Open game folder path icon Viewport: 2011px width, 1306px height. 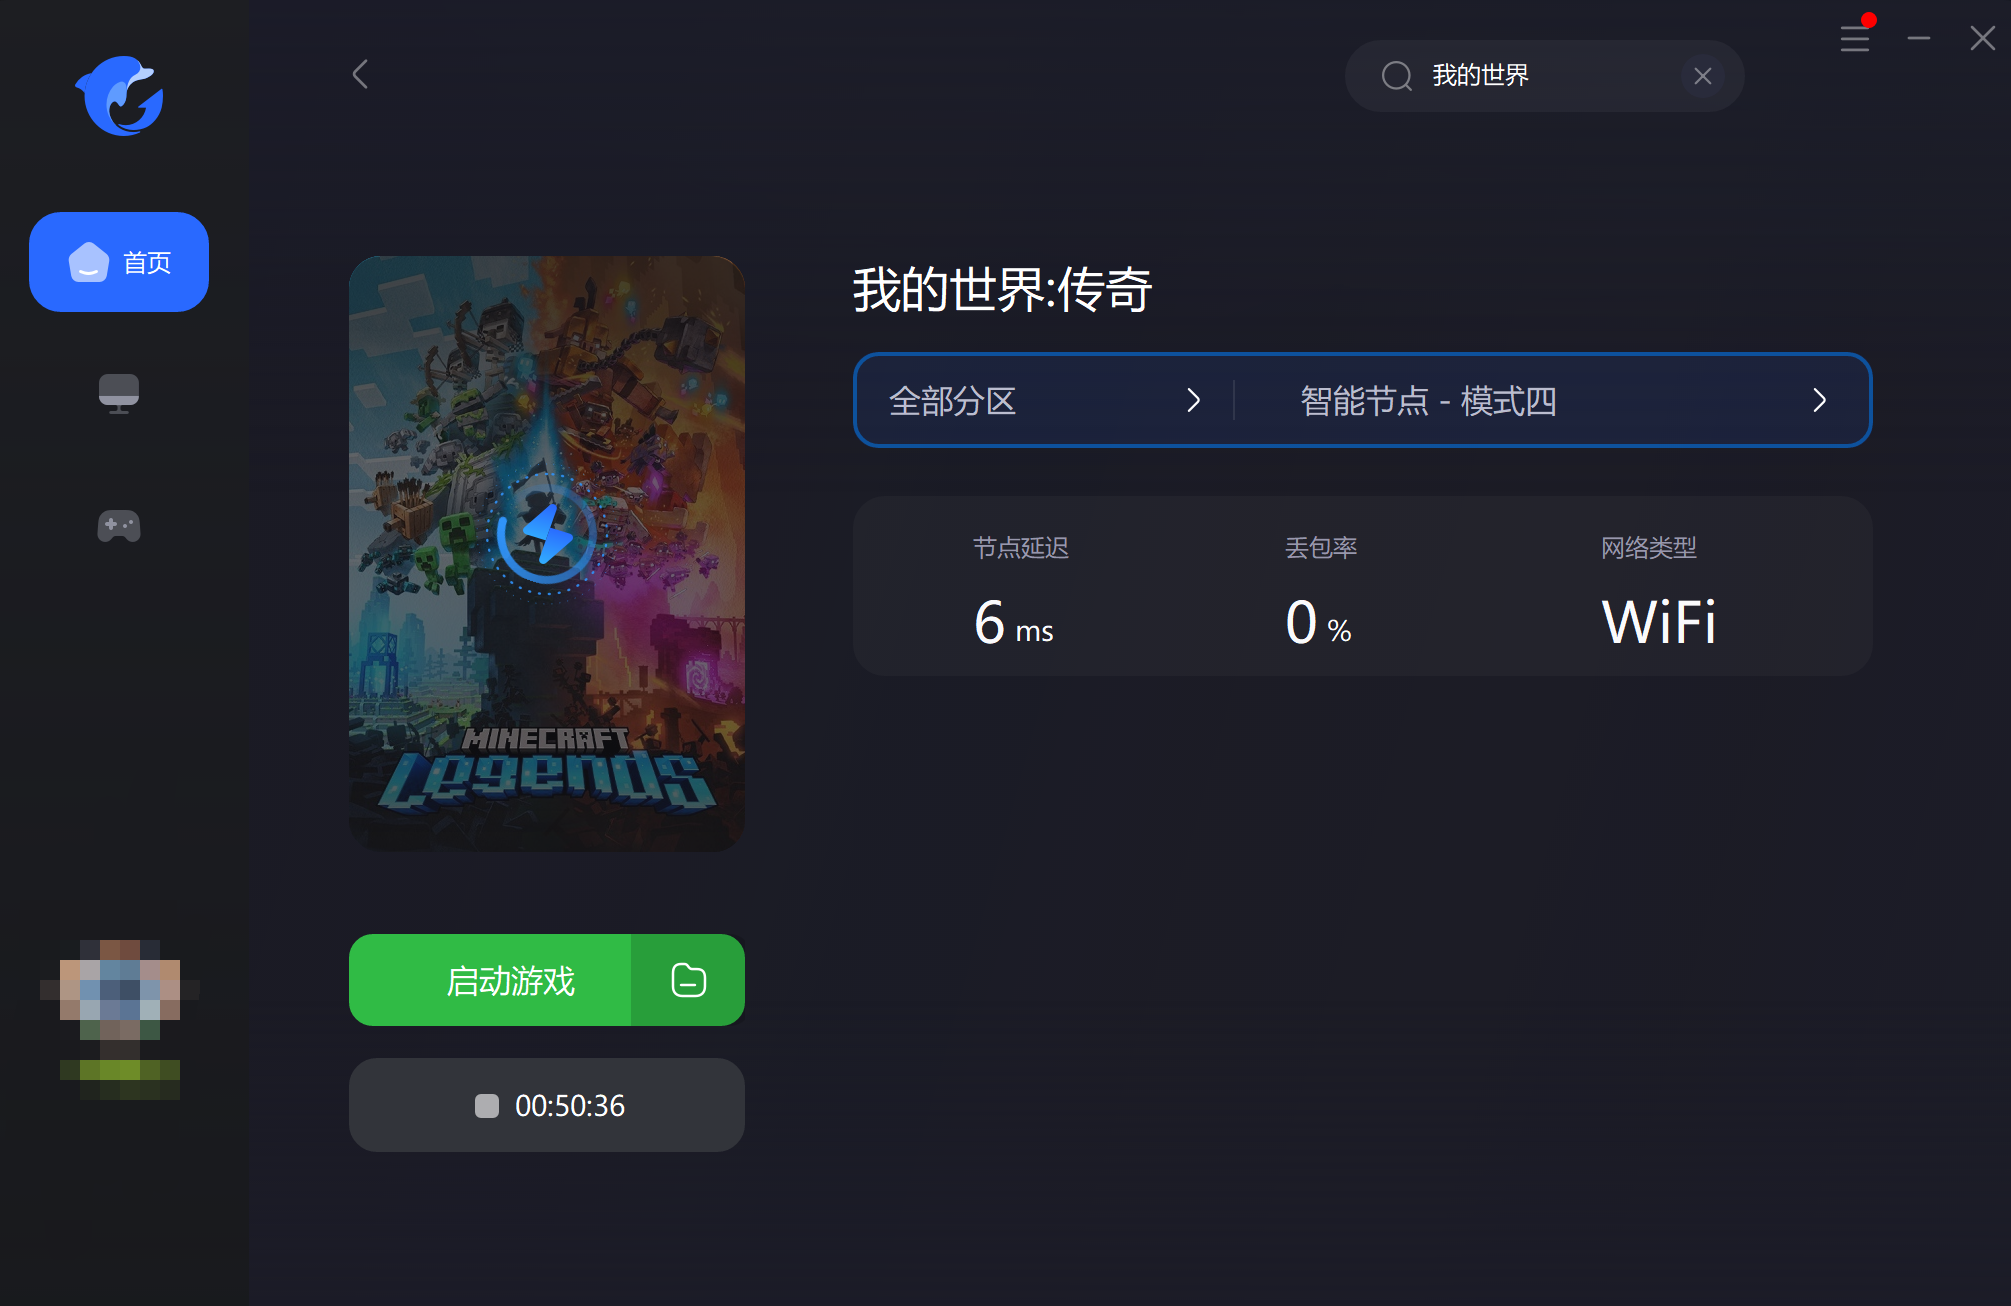tap(688, 980)
